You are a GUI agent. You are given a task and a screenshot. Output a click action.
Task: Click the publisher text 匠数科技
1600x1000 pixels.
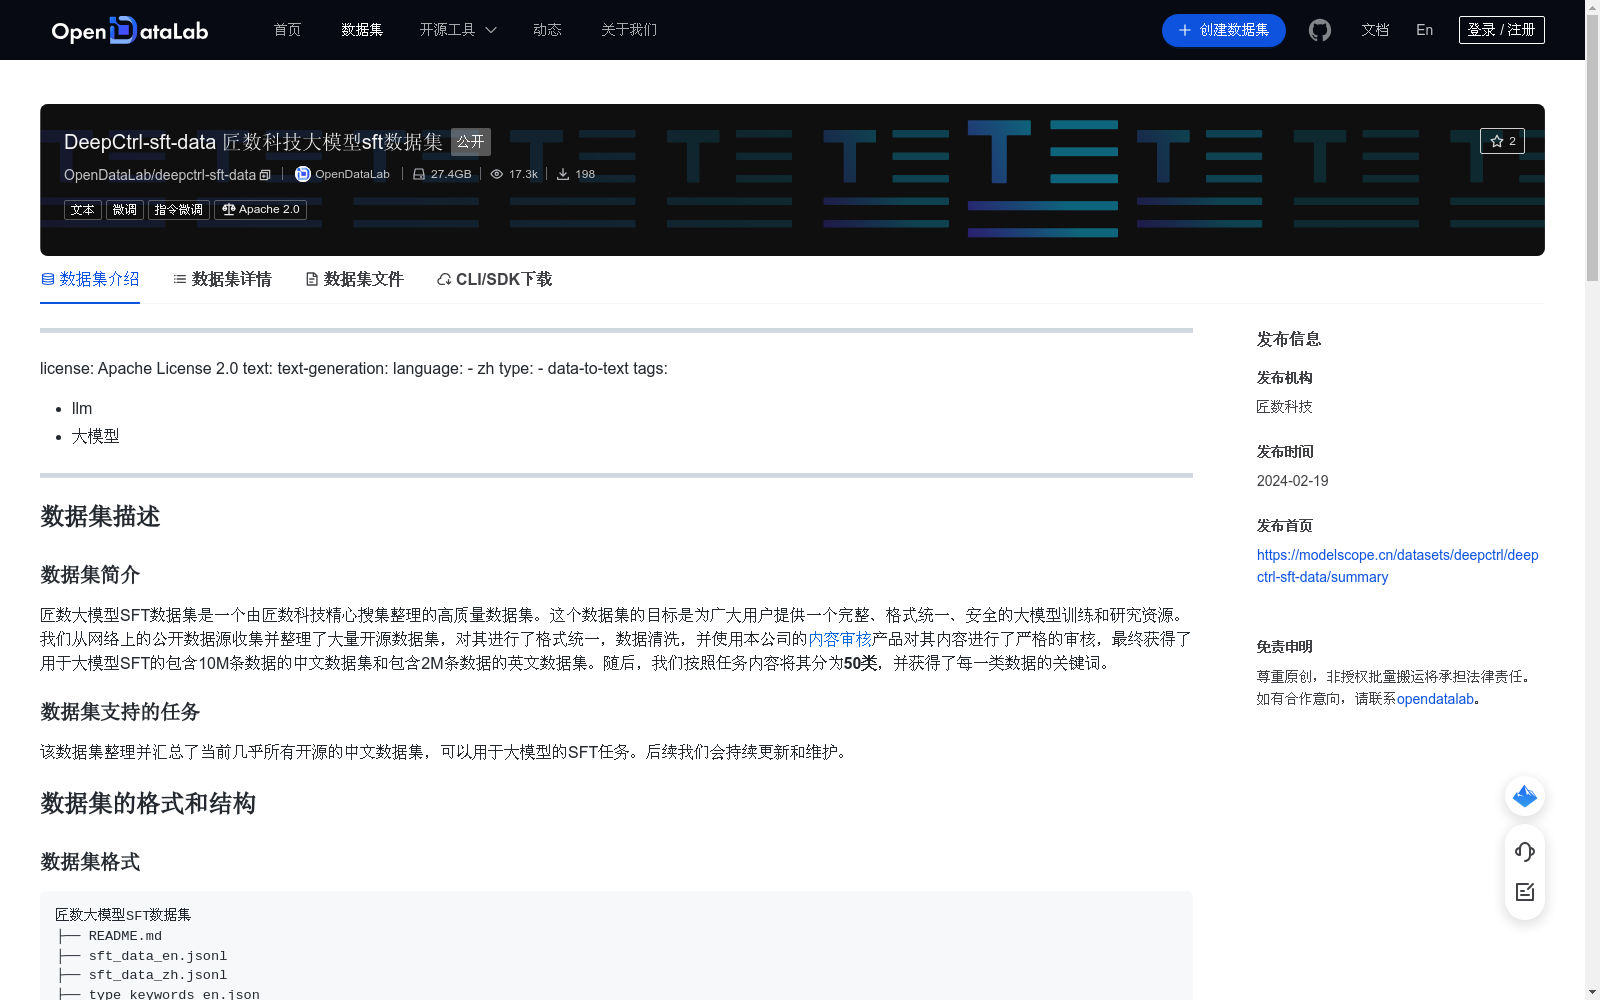pyautogui.click(x=1284, y=407)
